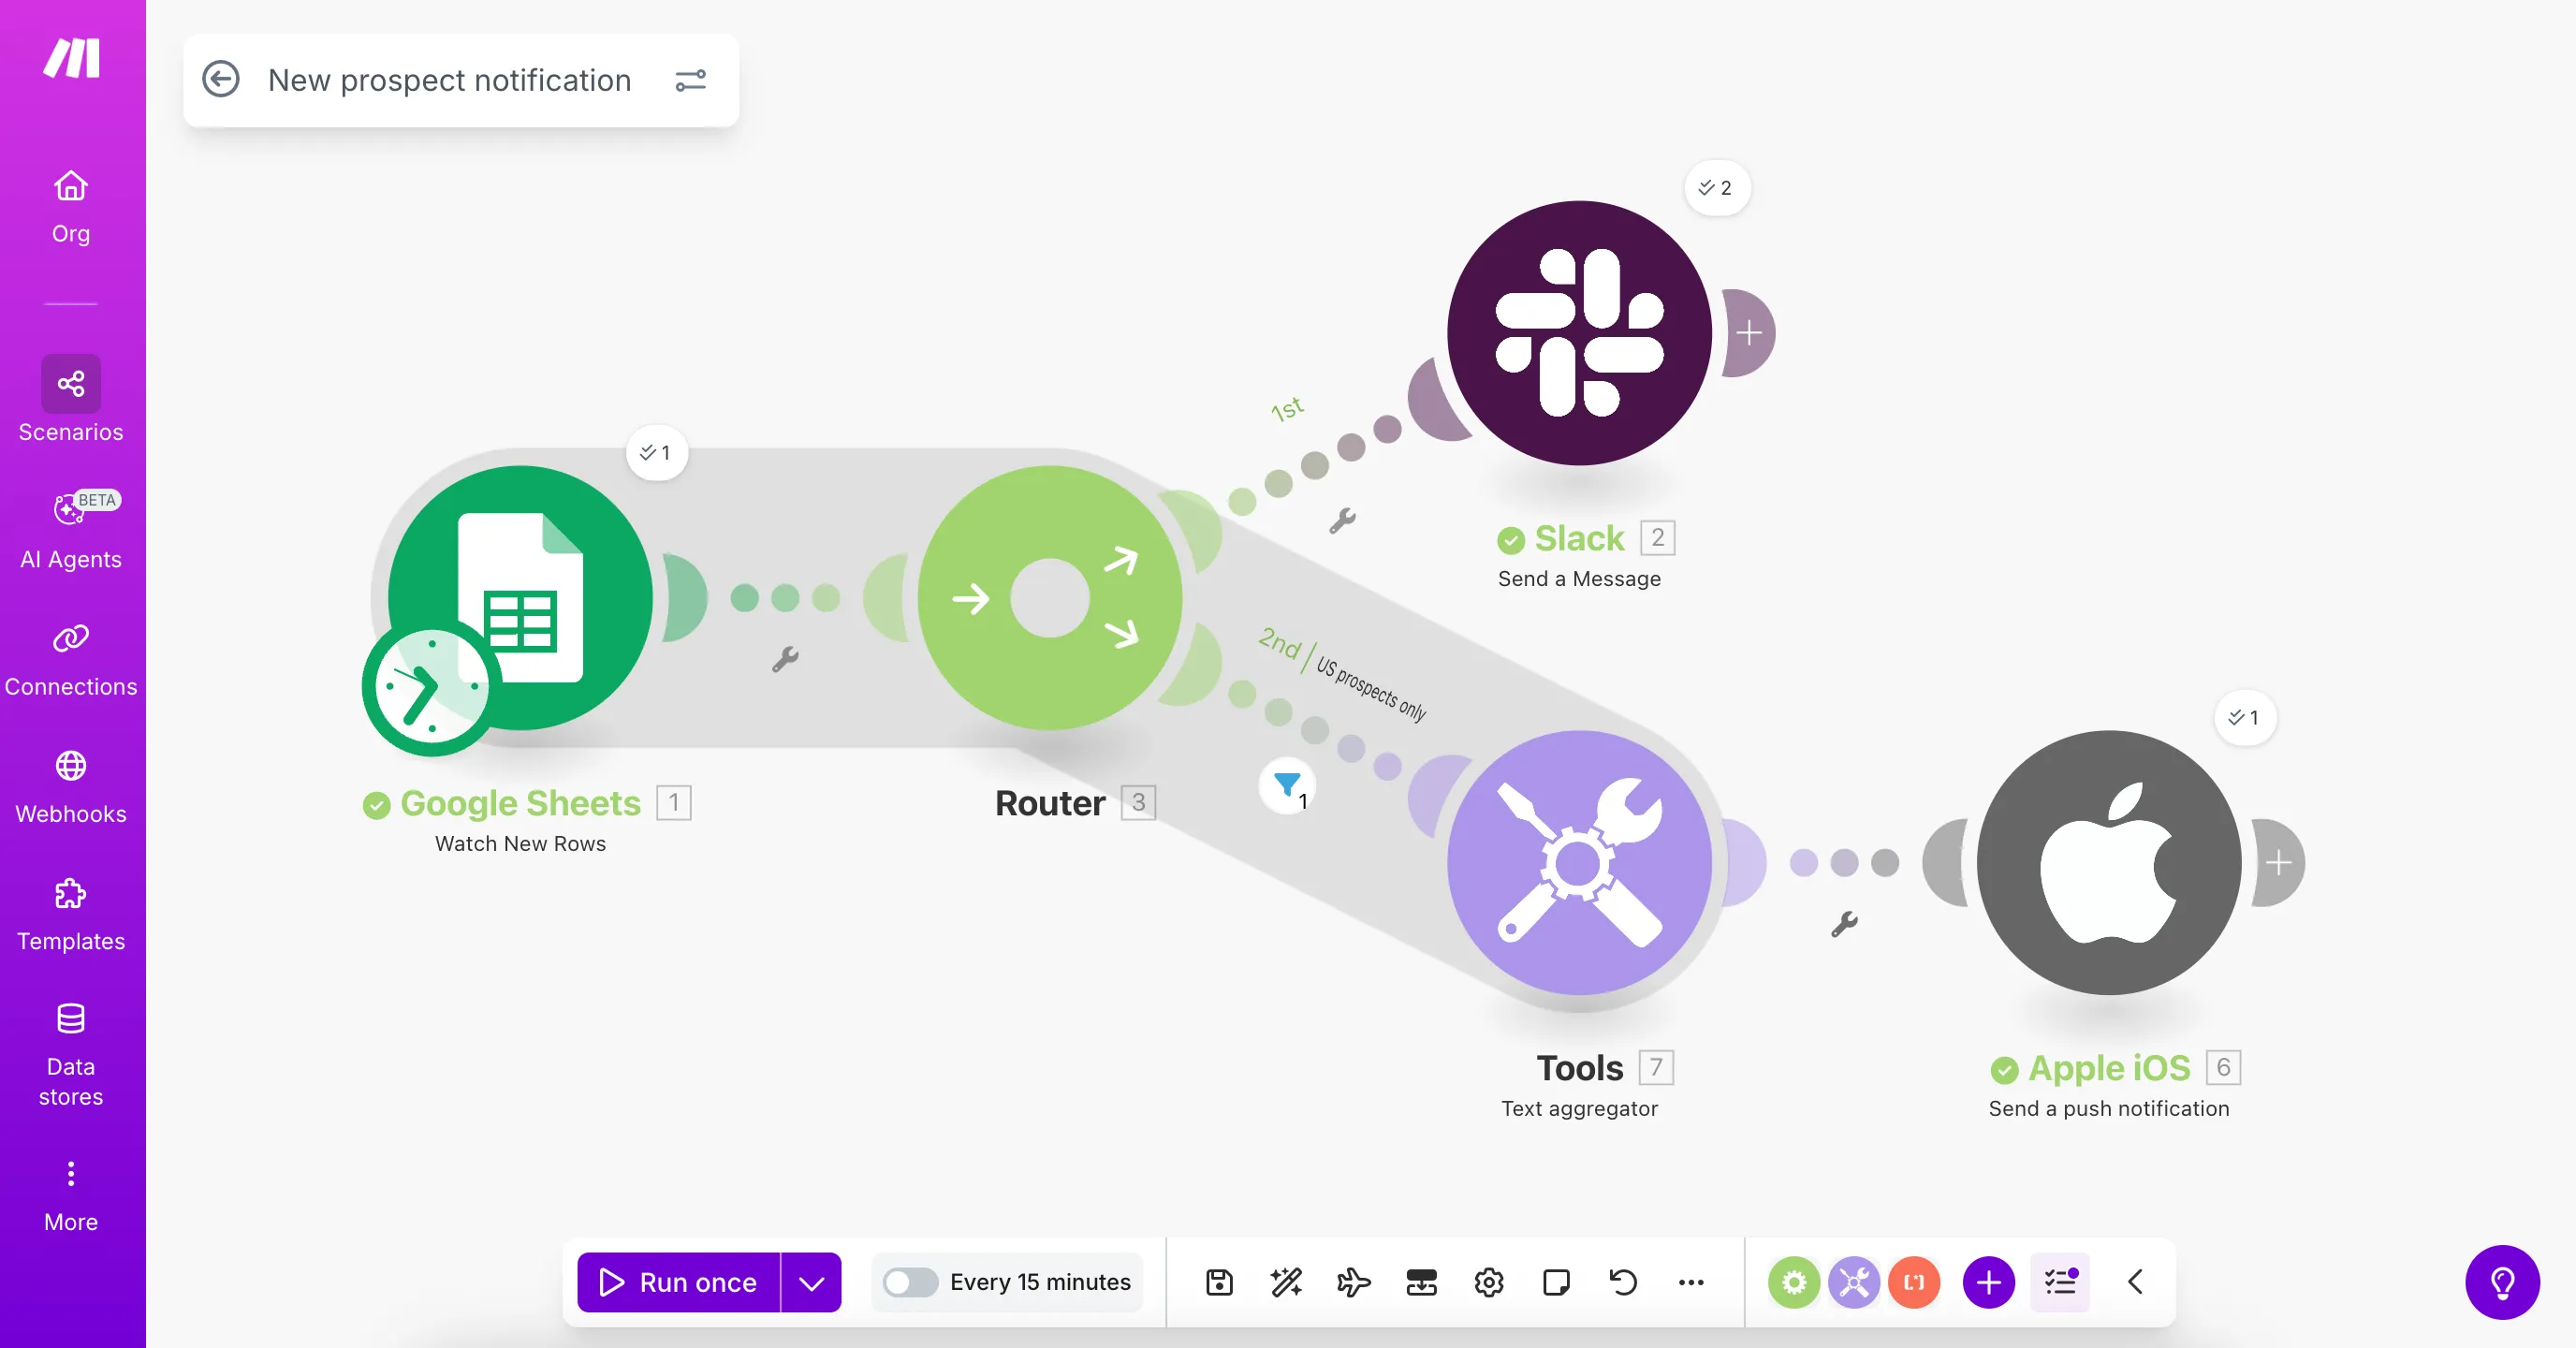Open scenario inputs and outputs icon

[x=1421, y=1282]
